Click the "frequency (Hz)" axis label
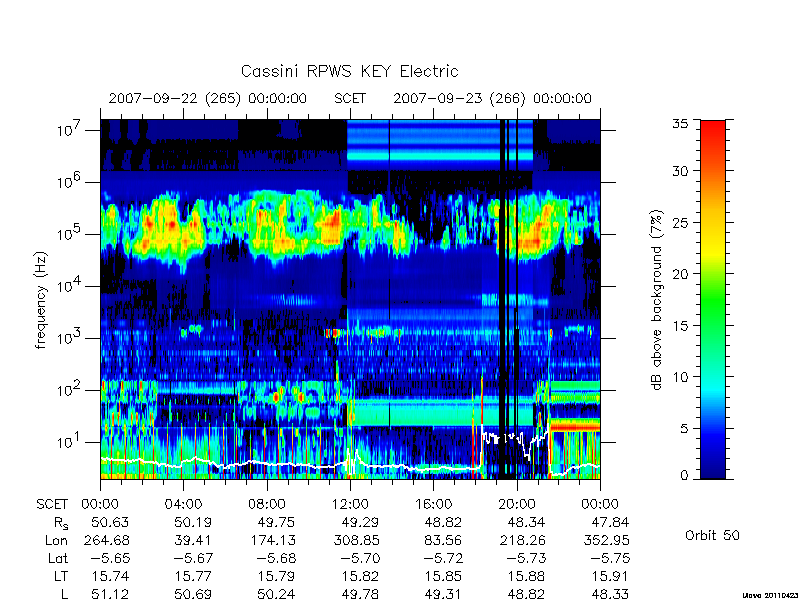The width and height of the screenshot is (800, 600). pyautogui.click(x=41, y=300)
